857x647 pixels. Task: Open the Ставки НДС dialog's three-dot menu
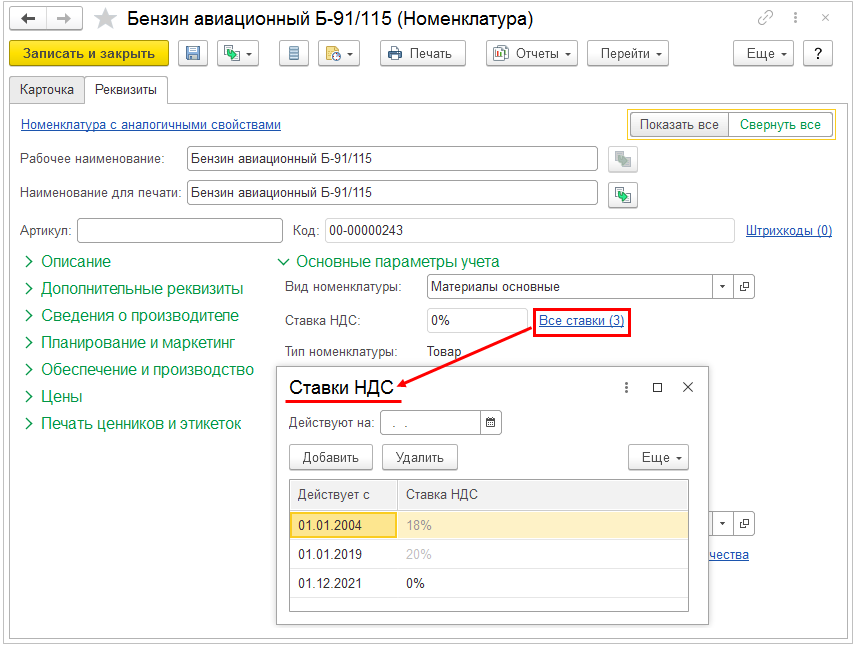[626, 387]
